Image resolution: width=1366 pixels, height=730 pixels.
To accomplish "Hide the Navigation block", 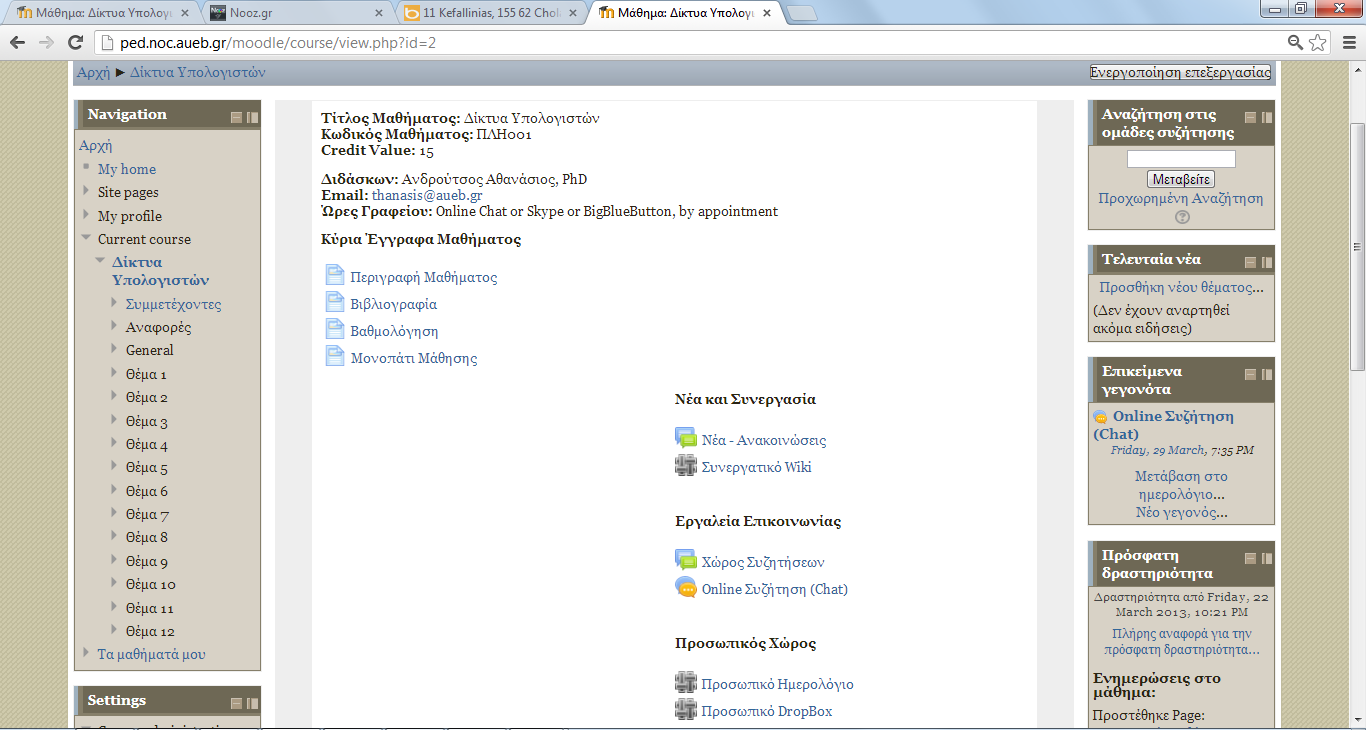I will click(237, 117).
